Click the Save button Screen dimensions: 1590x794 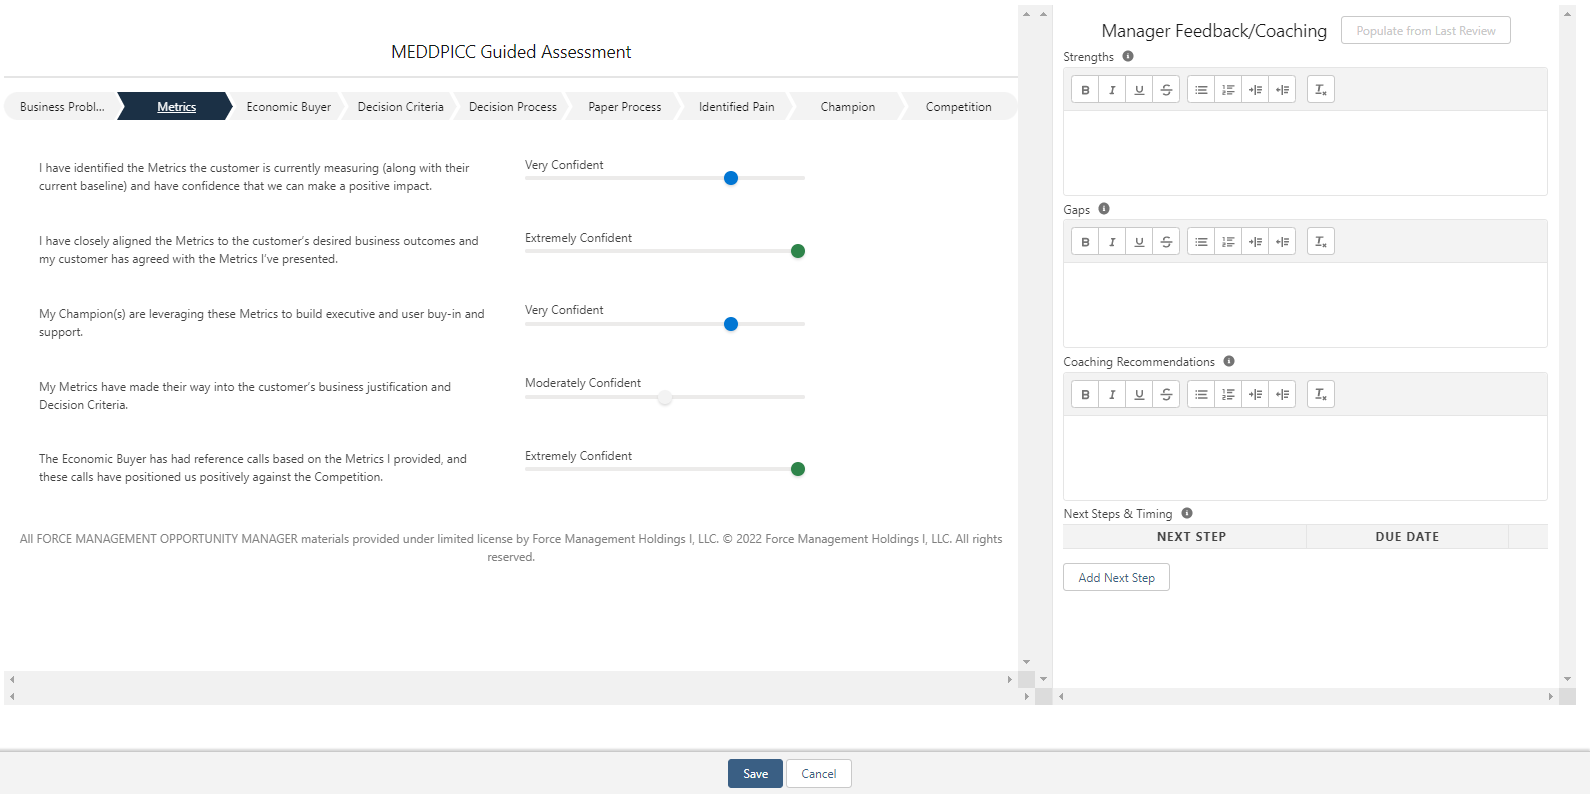coord(755,774)
